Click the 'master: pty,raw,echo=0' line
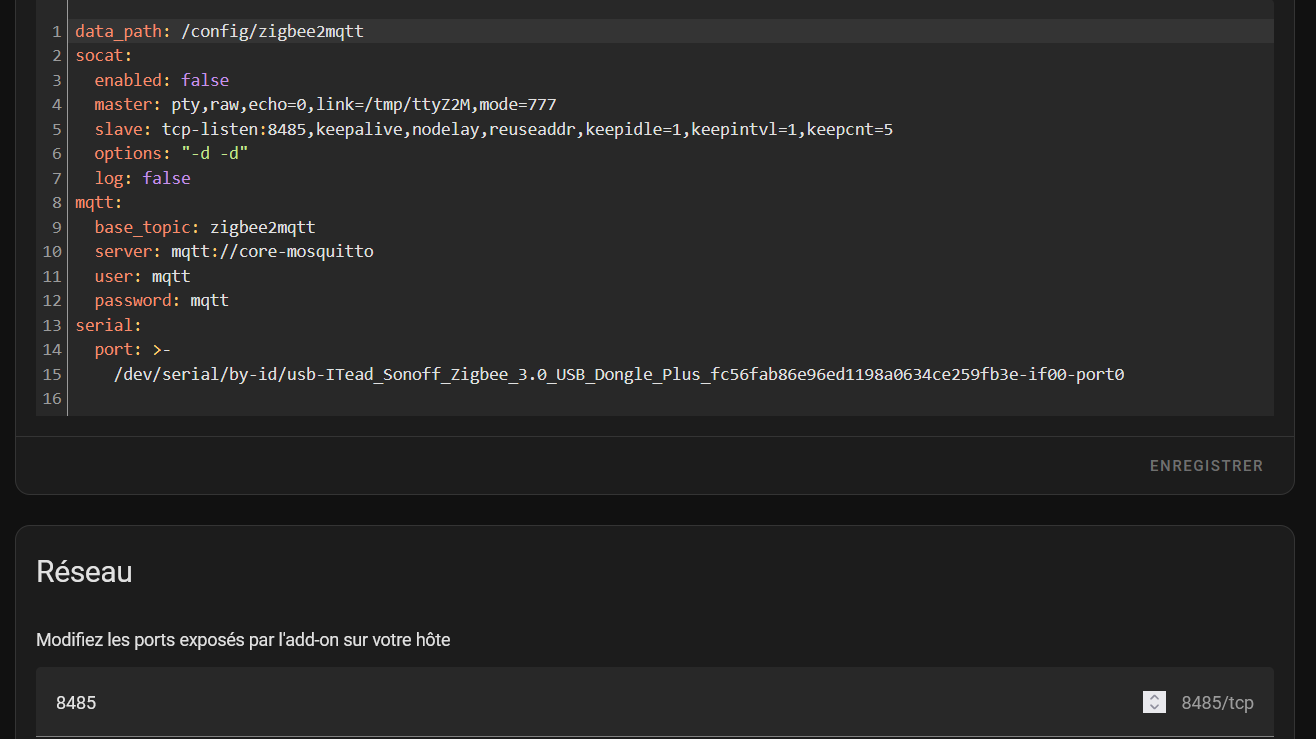Image resolution: width=1316 pixels, height=739 pixels. click(x=325, y=105)
